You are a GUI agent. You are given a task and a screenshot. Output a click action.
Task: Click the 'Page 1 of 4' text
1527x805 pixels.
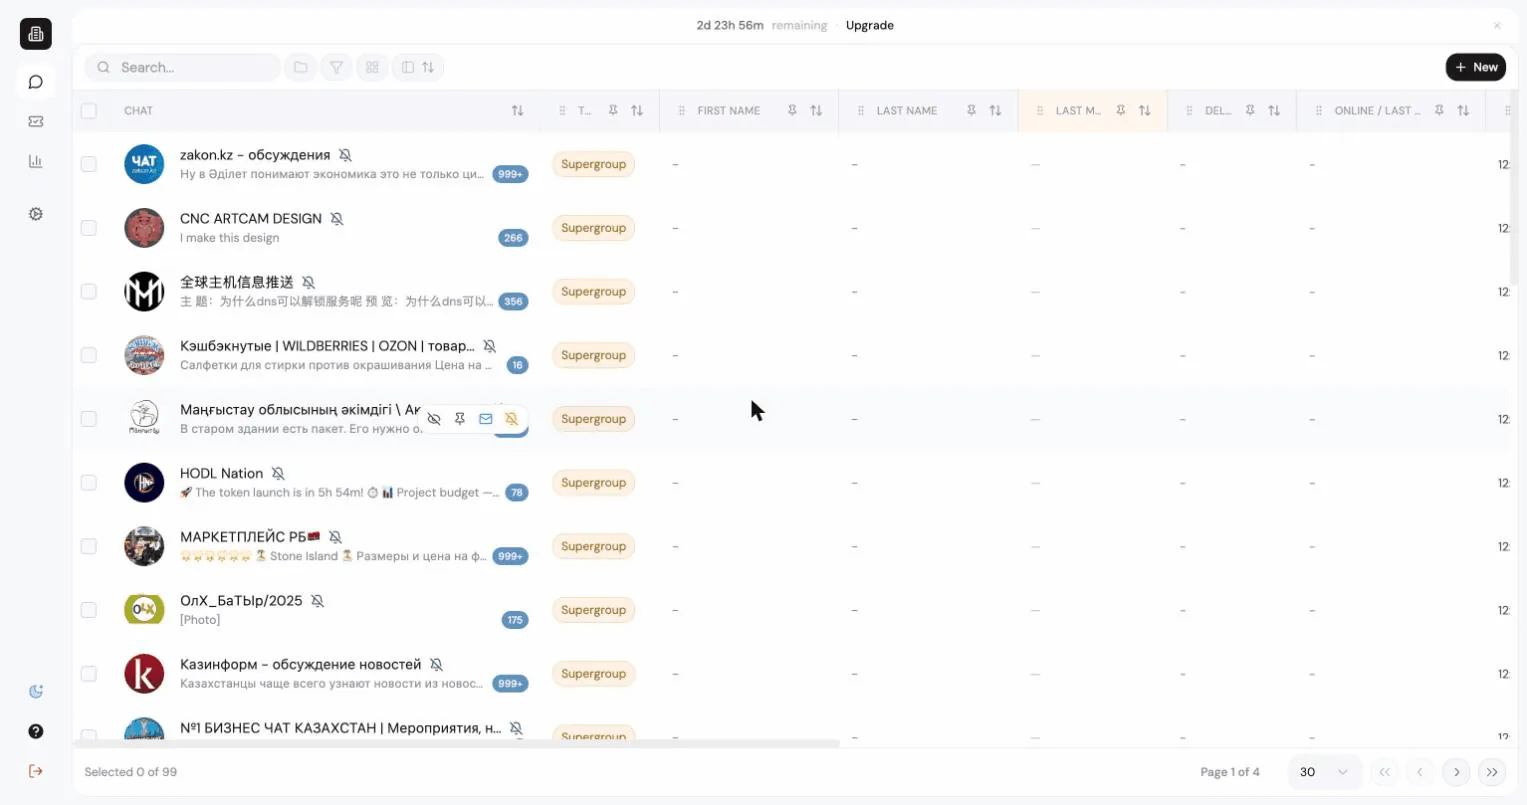1230,772
